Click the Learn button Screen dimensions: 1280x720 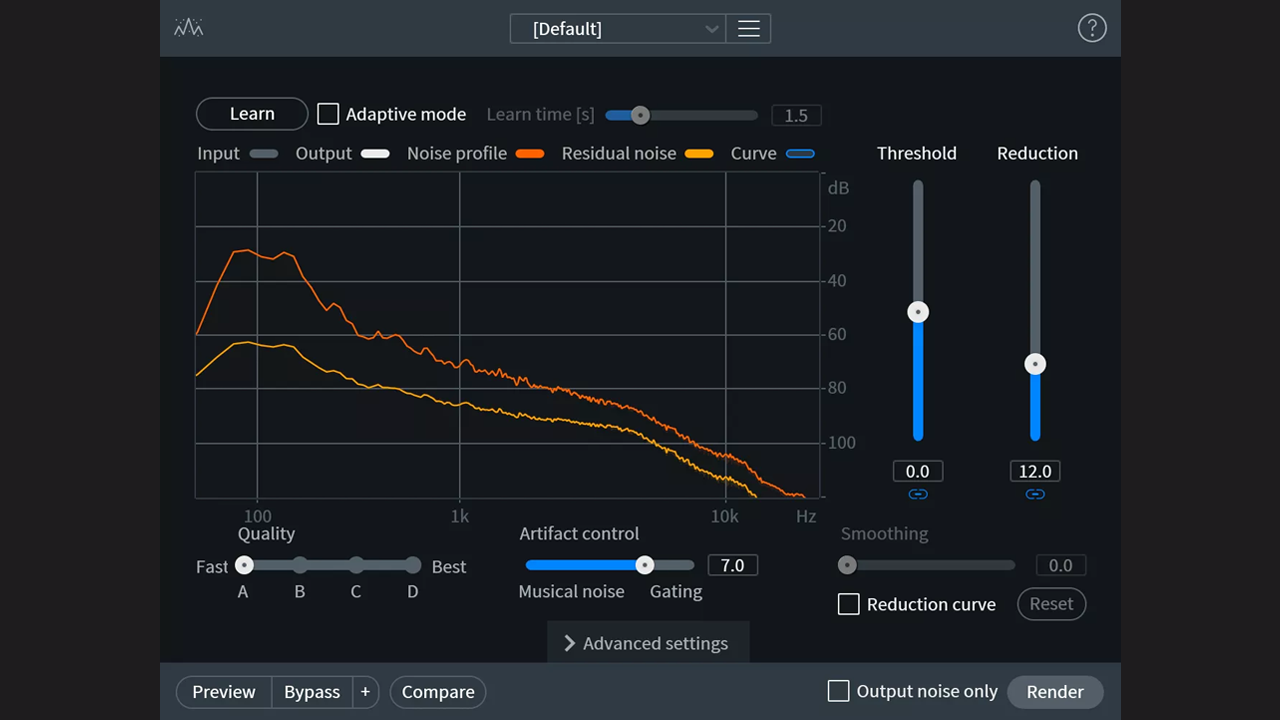pyautogui.click(x=252, y=114)
